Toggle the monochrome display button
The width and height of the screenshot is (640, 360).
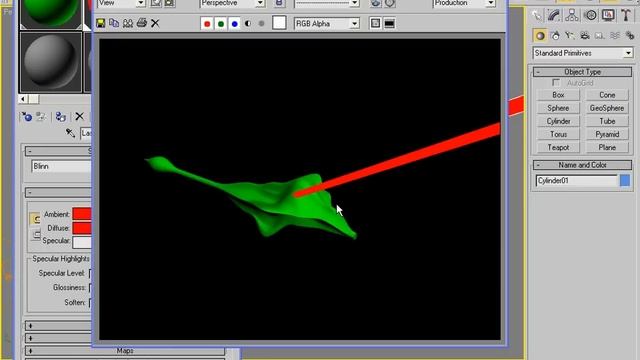(261, 24)
